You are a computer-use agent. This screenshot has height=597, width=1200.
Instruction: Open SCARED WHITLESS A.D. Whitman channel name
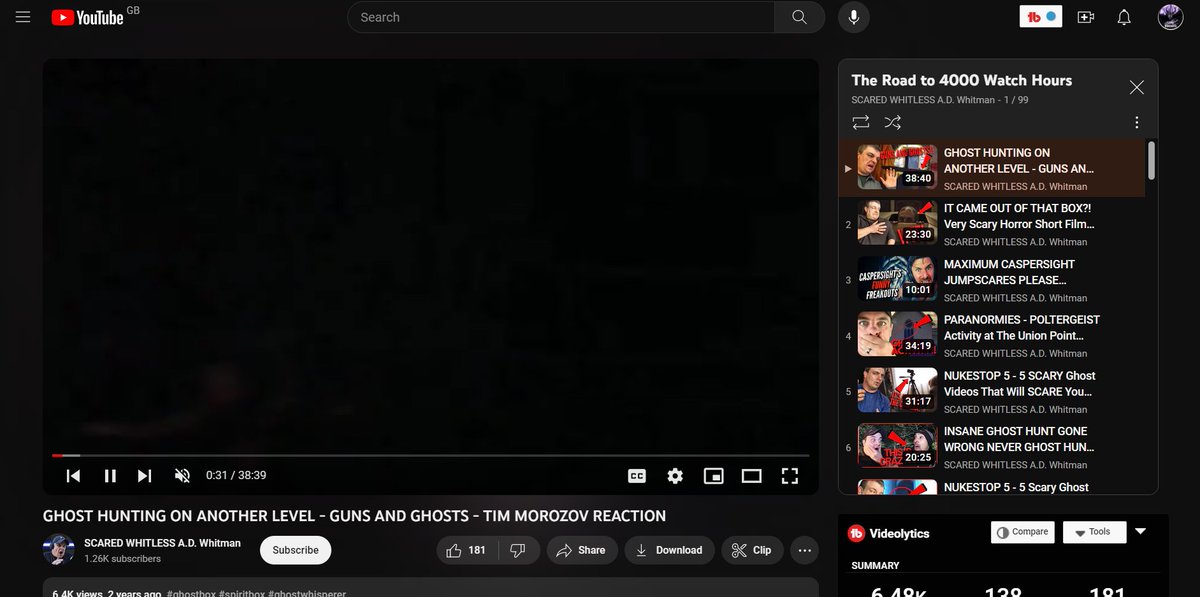pyautogui.click(x=162, y=543)
